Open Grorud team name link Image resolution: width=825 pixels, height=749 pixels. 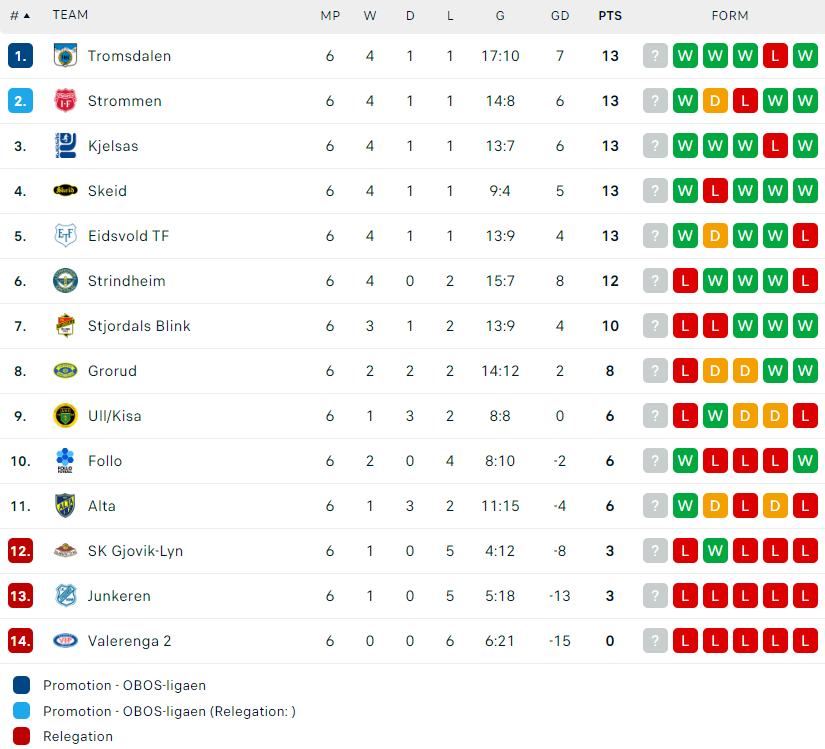point(112,371)
